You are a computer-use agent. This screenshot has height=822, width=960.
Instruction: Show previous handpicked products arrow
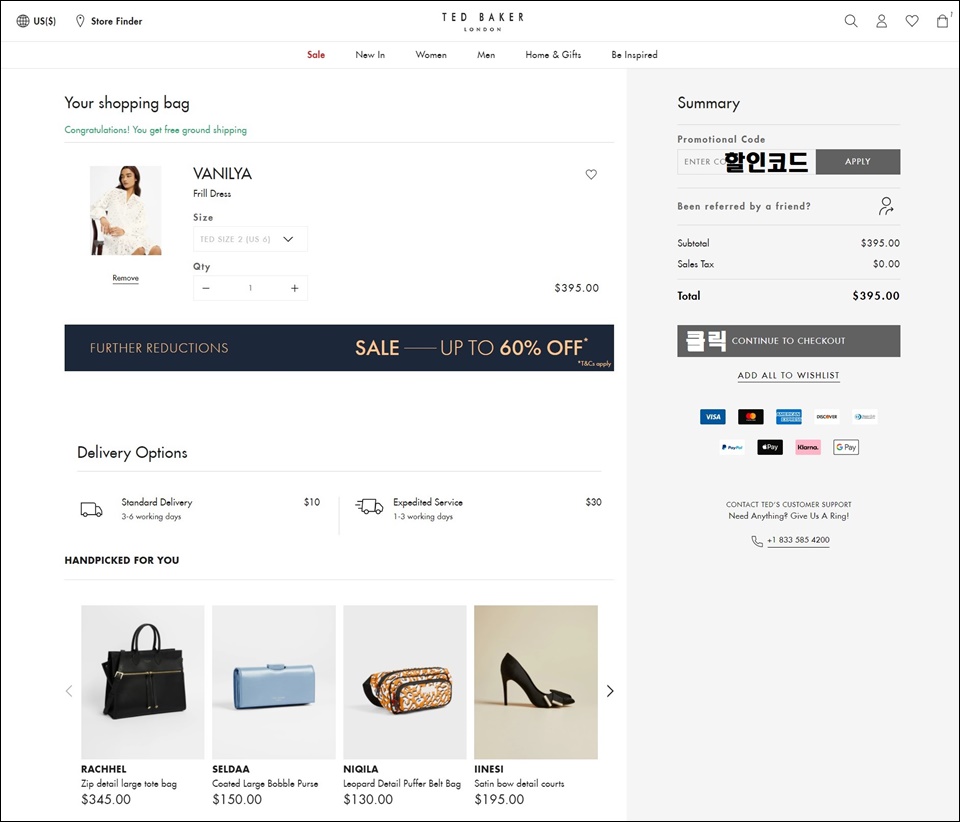[69, 691]
